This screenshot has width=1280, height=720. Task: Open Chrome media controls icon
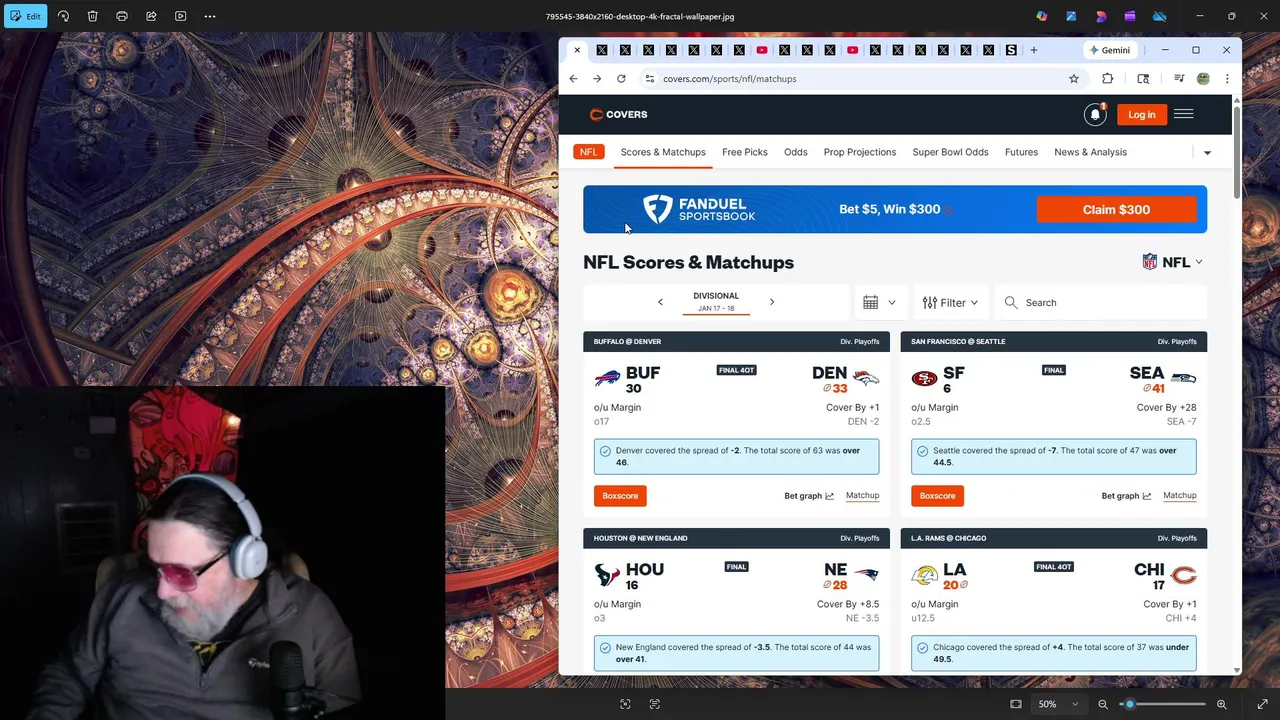coord(1179,79)
